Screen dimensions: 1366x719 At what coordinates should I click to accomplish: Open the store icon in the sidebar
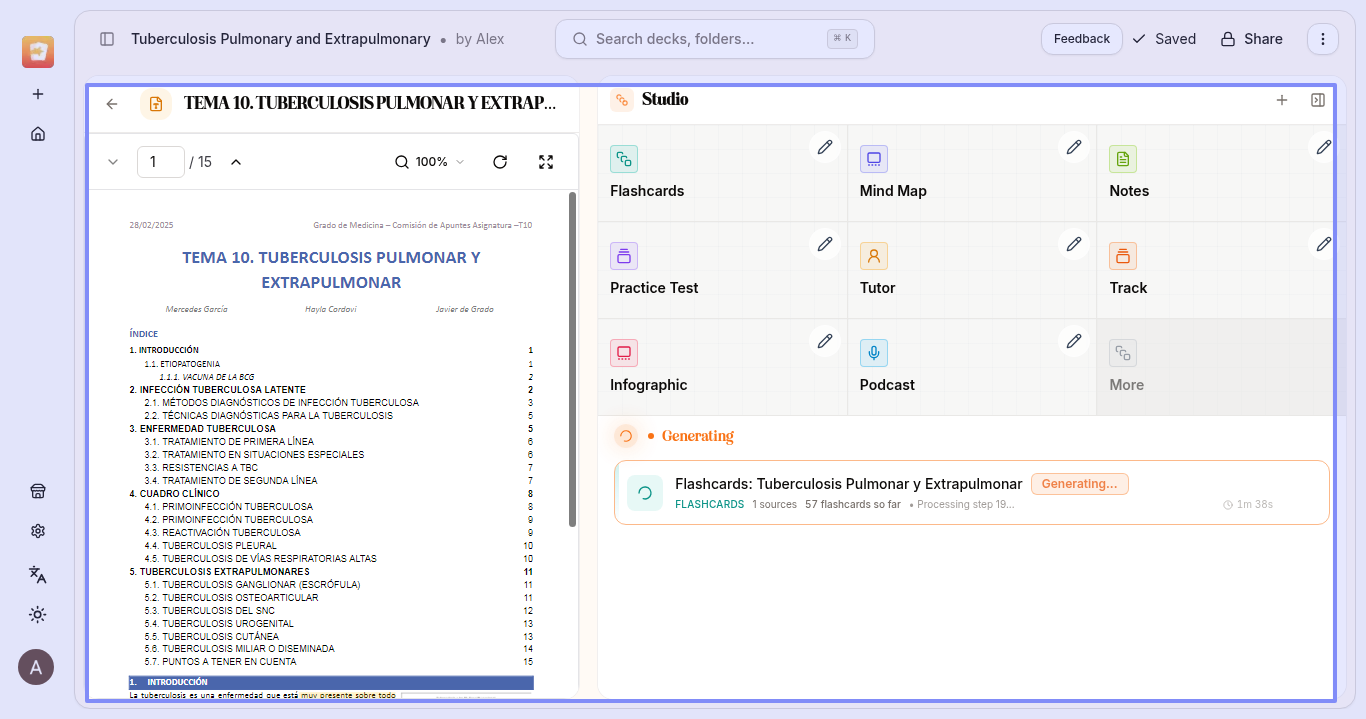(x=38, y=491)
